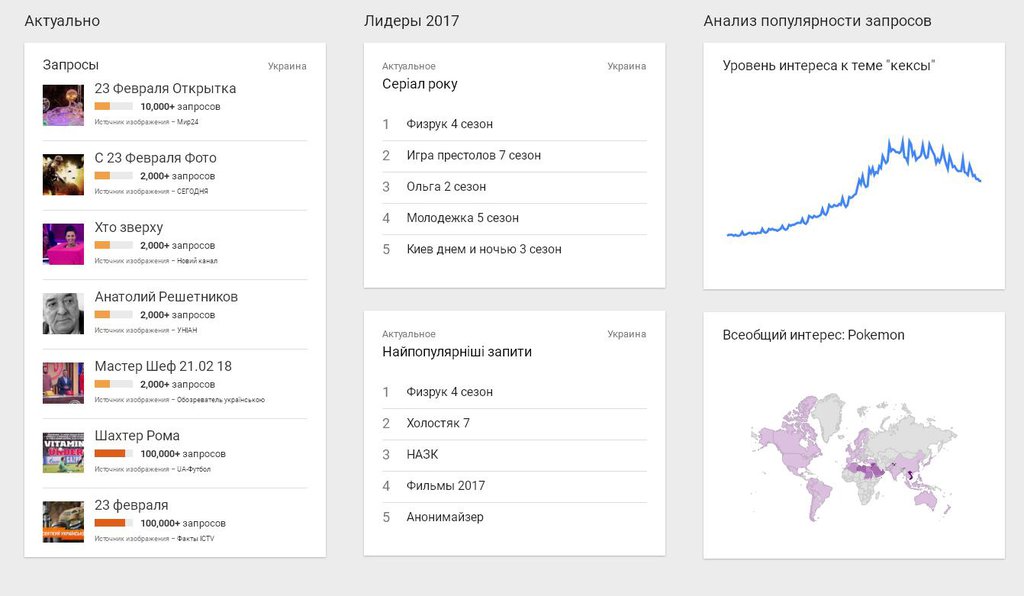Open the "Шахтер Рома" search query title

137,436
